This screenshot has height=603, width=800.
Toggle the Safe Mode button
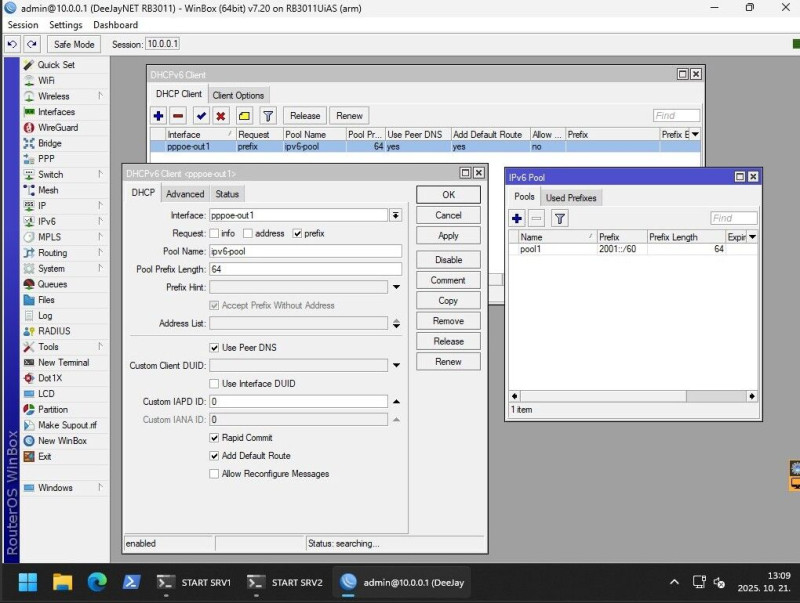click(x=74, y=44)
